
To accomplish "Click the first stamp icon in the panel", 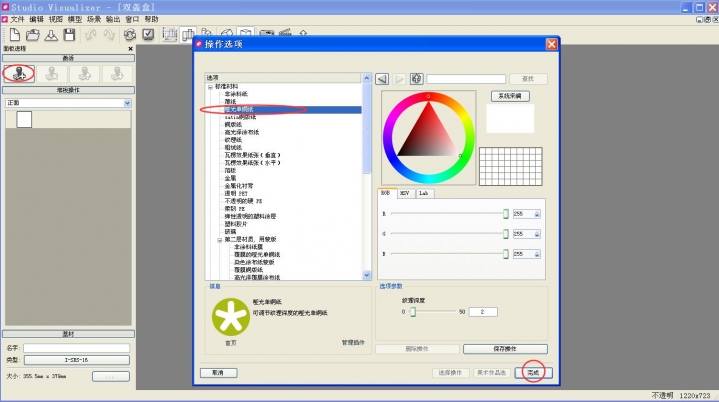I will 19,72.
